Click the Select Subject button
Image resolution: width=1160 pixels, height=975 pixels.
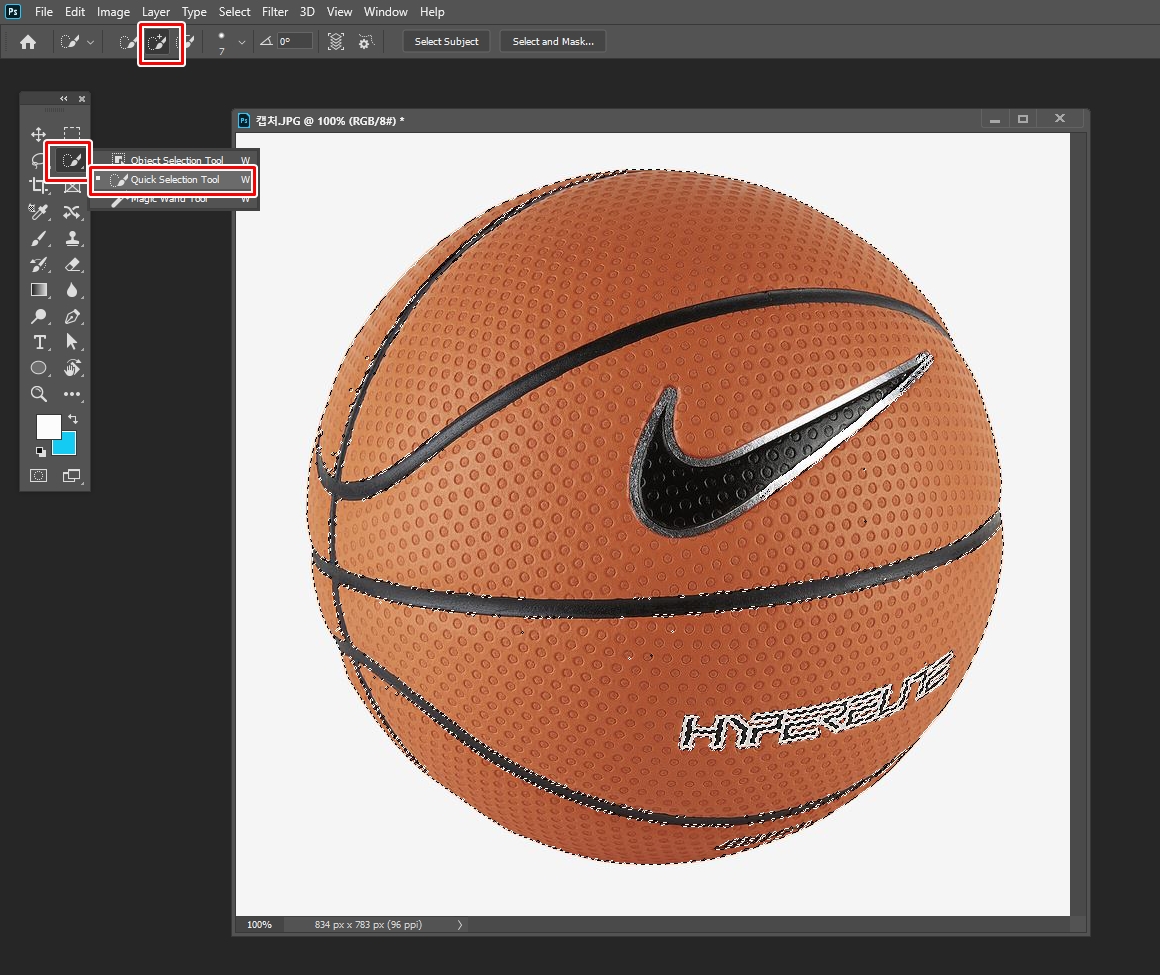click(446, 41)
